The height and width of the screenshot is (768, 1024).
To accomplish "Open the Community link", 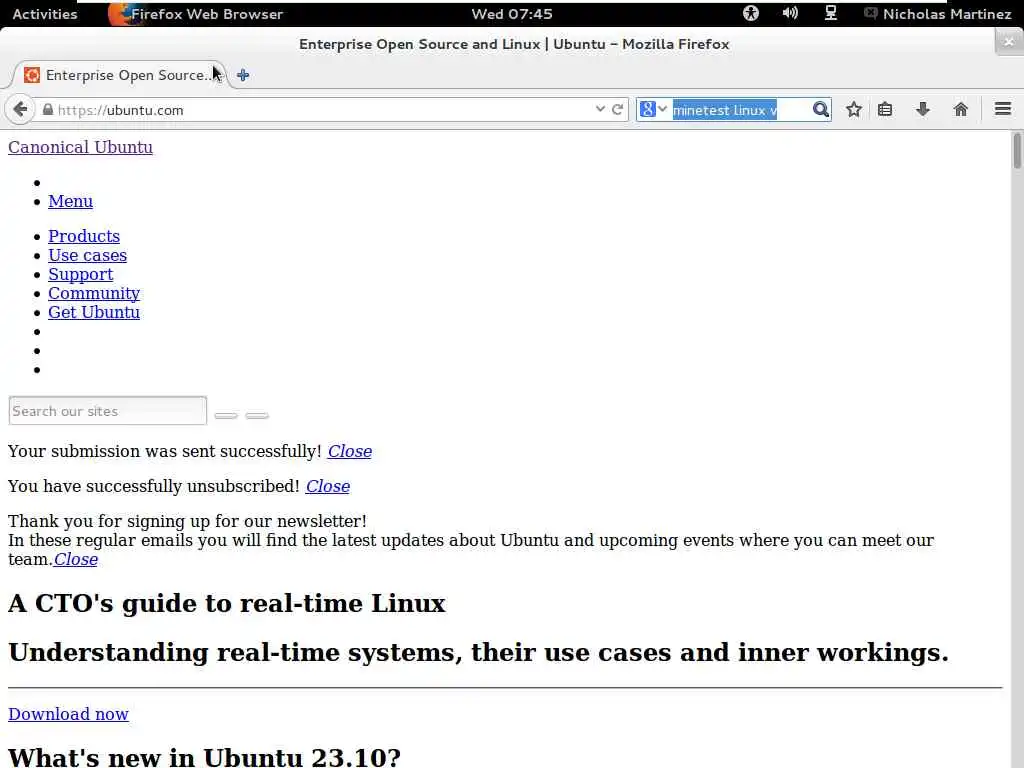I will tap(94, 293).
